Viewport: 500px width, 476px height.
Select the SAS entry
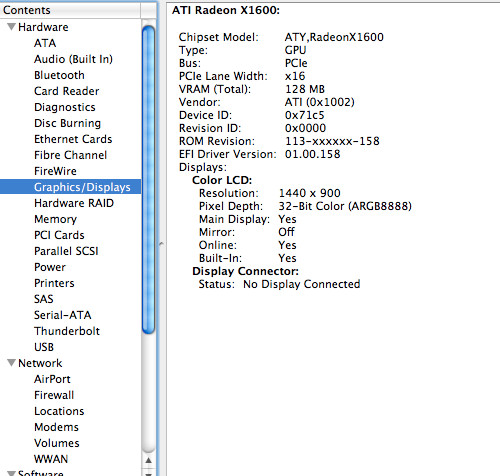pos(44,299)
